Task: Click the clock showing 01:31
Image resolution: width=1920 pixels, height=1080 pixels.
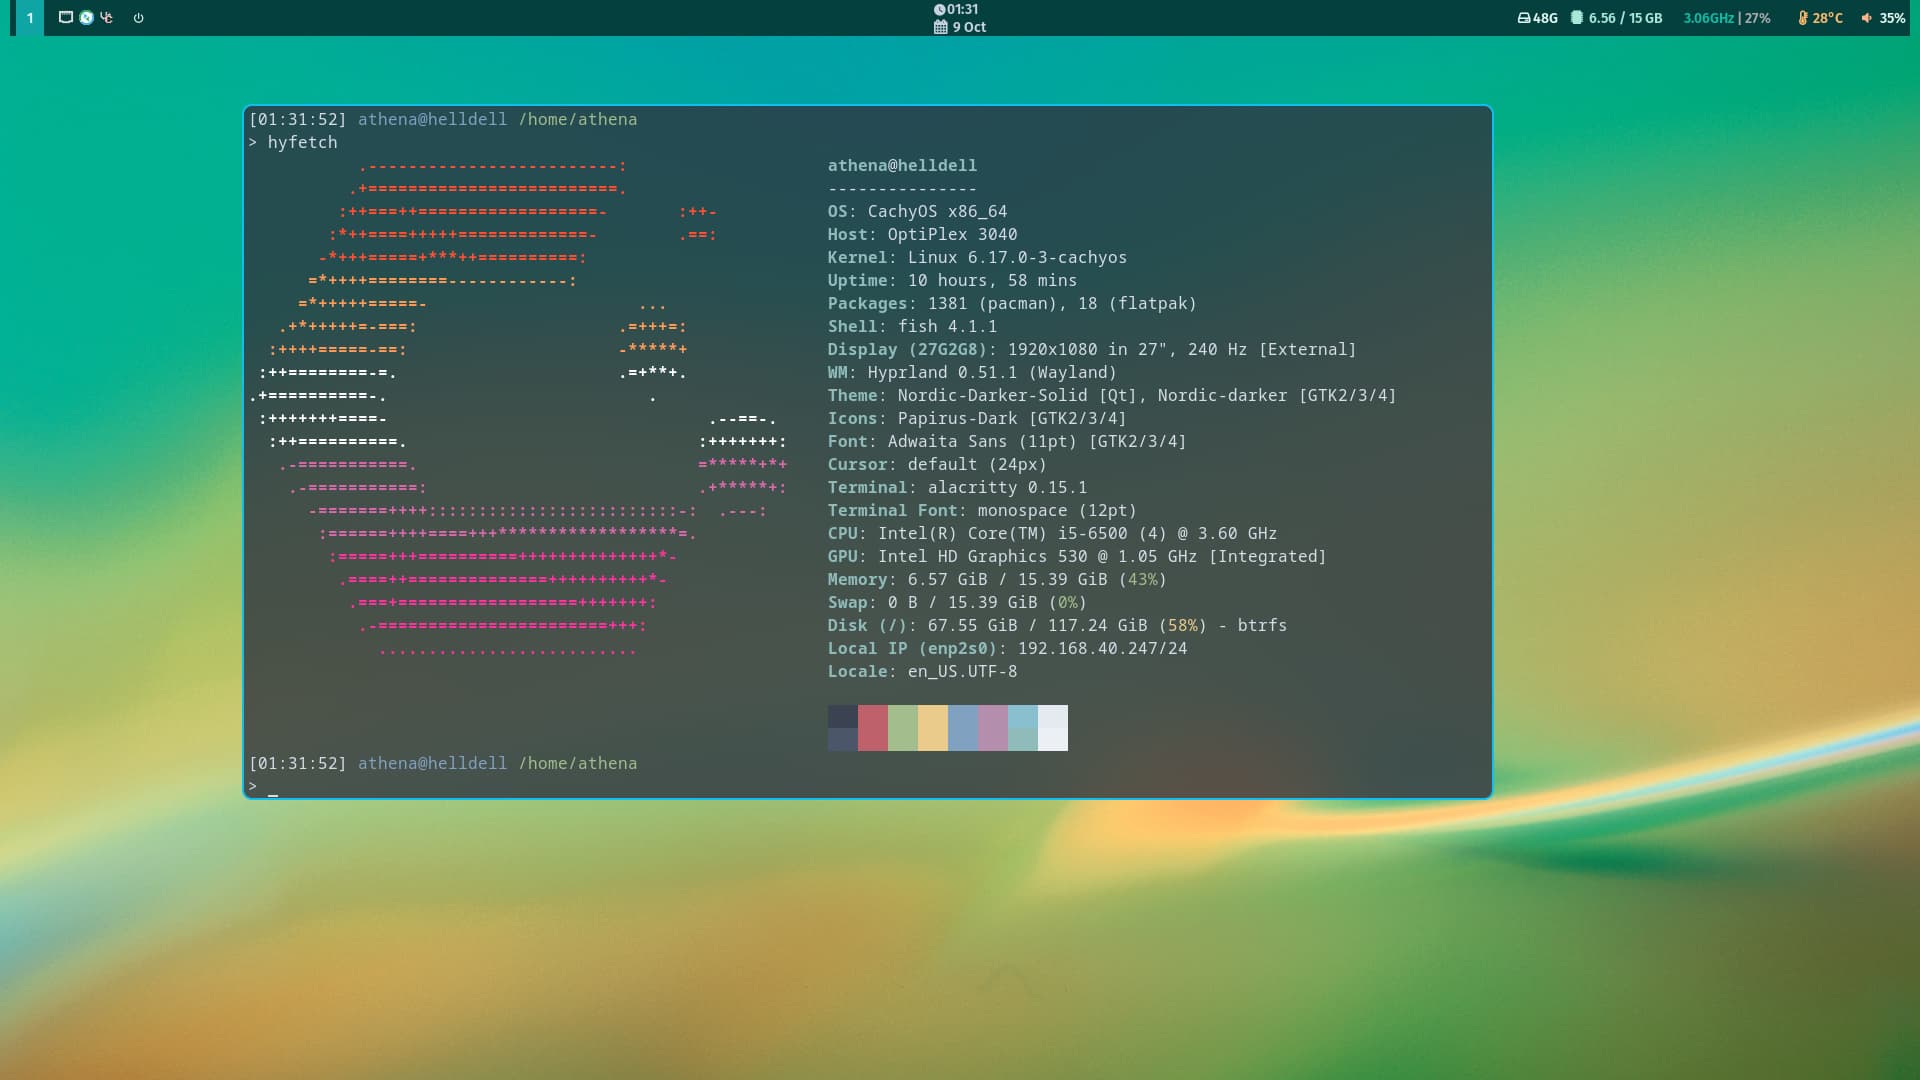Action: [x=956, y=9]
